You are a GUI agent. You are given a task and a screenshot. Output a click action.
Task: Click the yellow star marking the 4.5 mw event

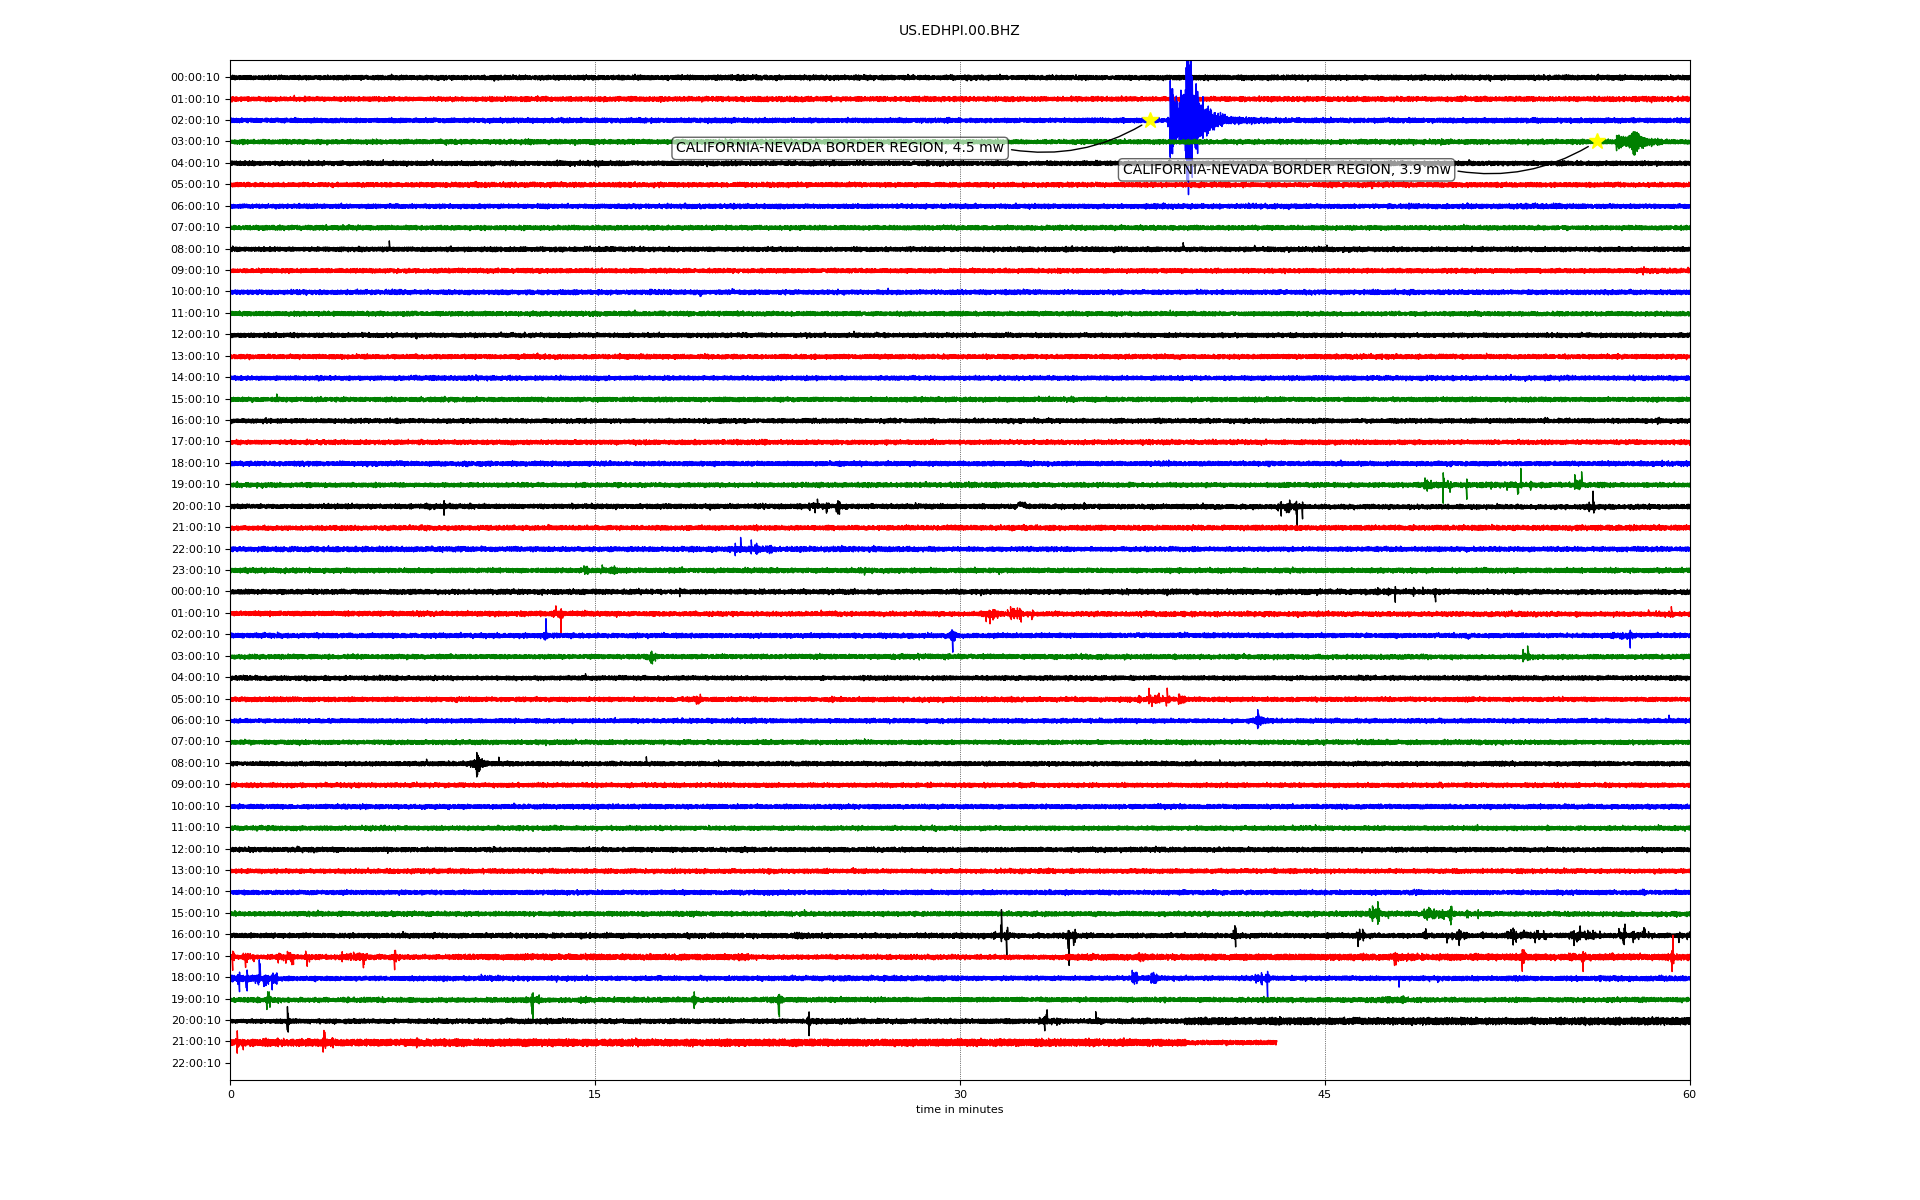[1150, 120]
